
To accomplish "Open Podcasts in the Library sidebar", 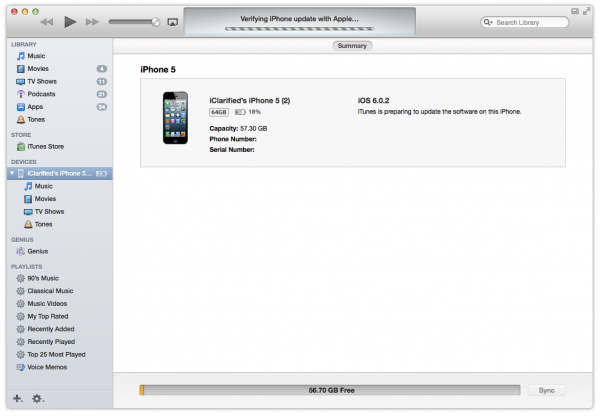I will tap(42, 94).
